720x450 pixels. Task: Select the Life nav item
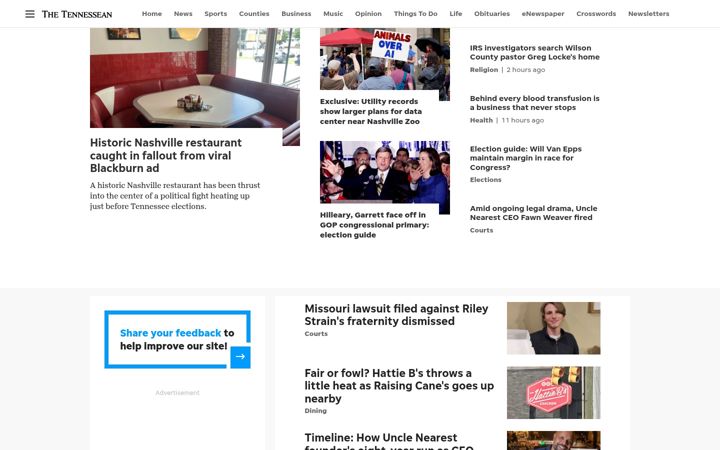pyautogui.click(x=456, y=14)
